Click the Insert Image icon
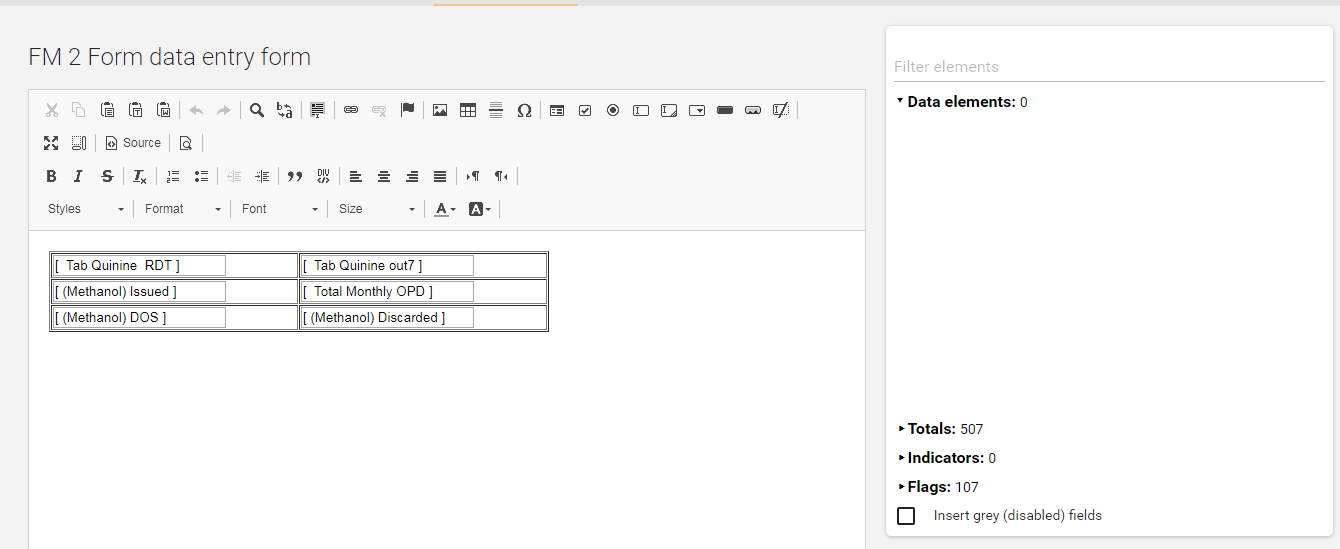 click(x=440, y=110)
